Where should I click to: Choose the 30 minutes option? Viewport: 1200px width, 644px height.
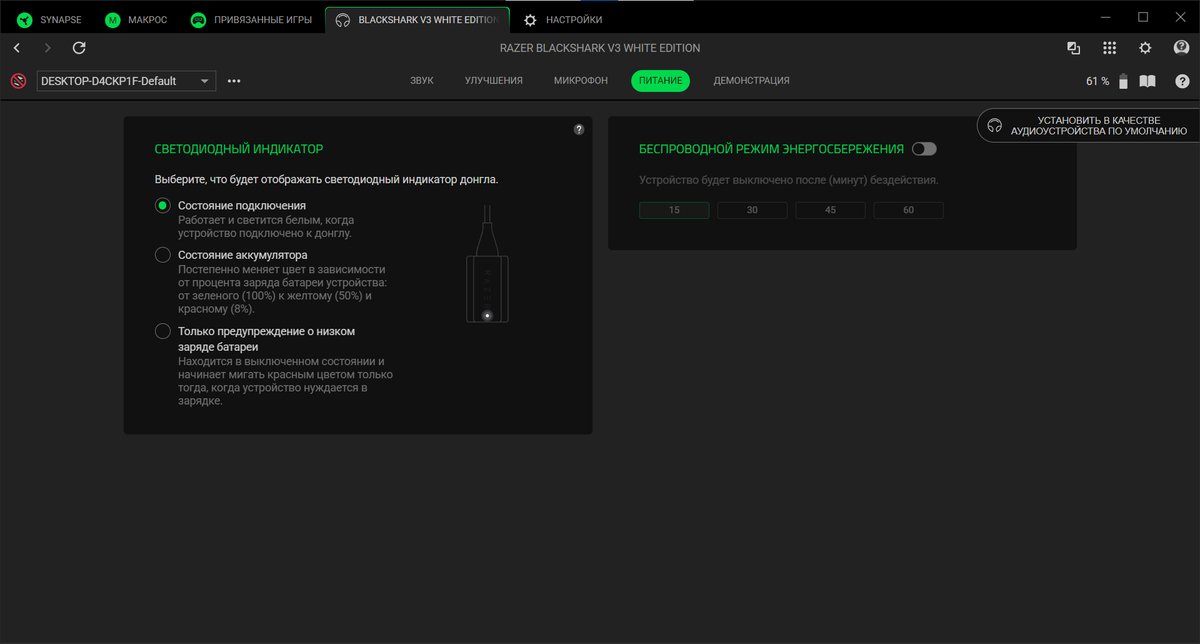[752, 210]
